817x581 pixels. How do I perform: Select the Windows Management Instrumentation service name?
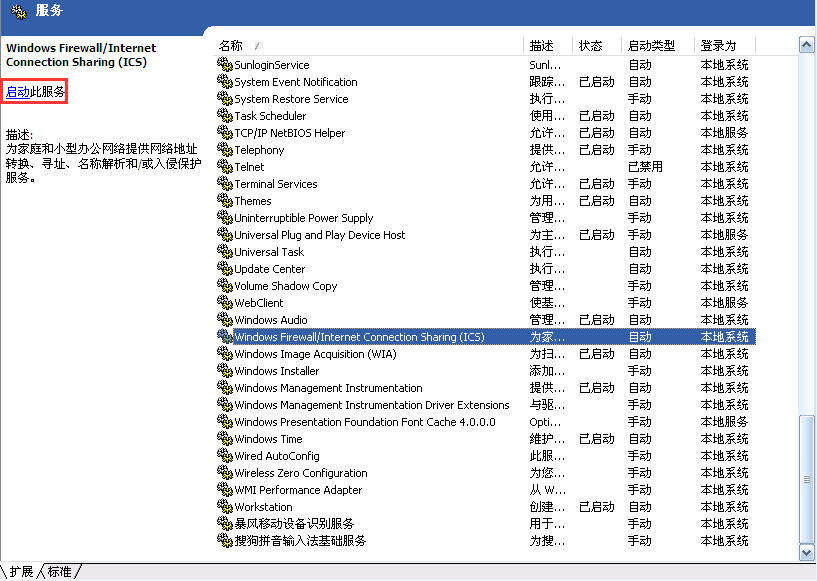(328, 388)
